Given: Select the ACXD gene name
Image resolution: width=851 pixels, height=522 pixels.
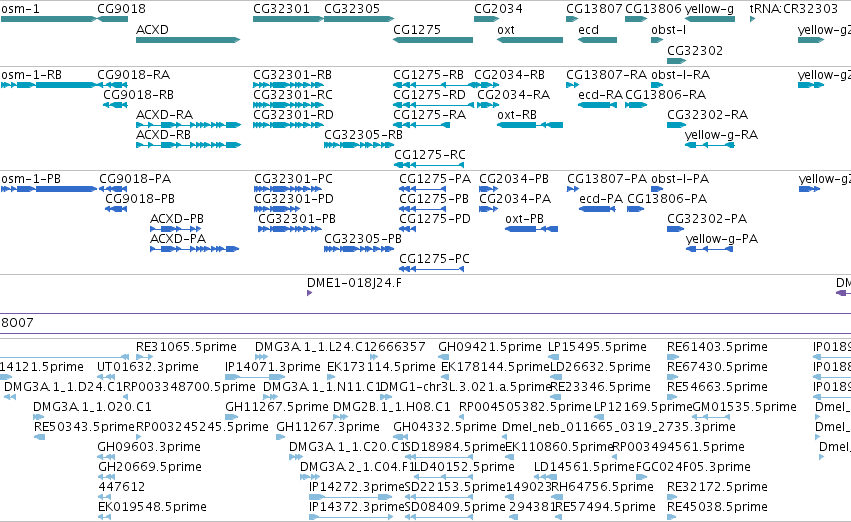Looking at the screenshot, I should (x=152, y=30).
